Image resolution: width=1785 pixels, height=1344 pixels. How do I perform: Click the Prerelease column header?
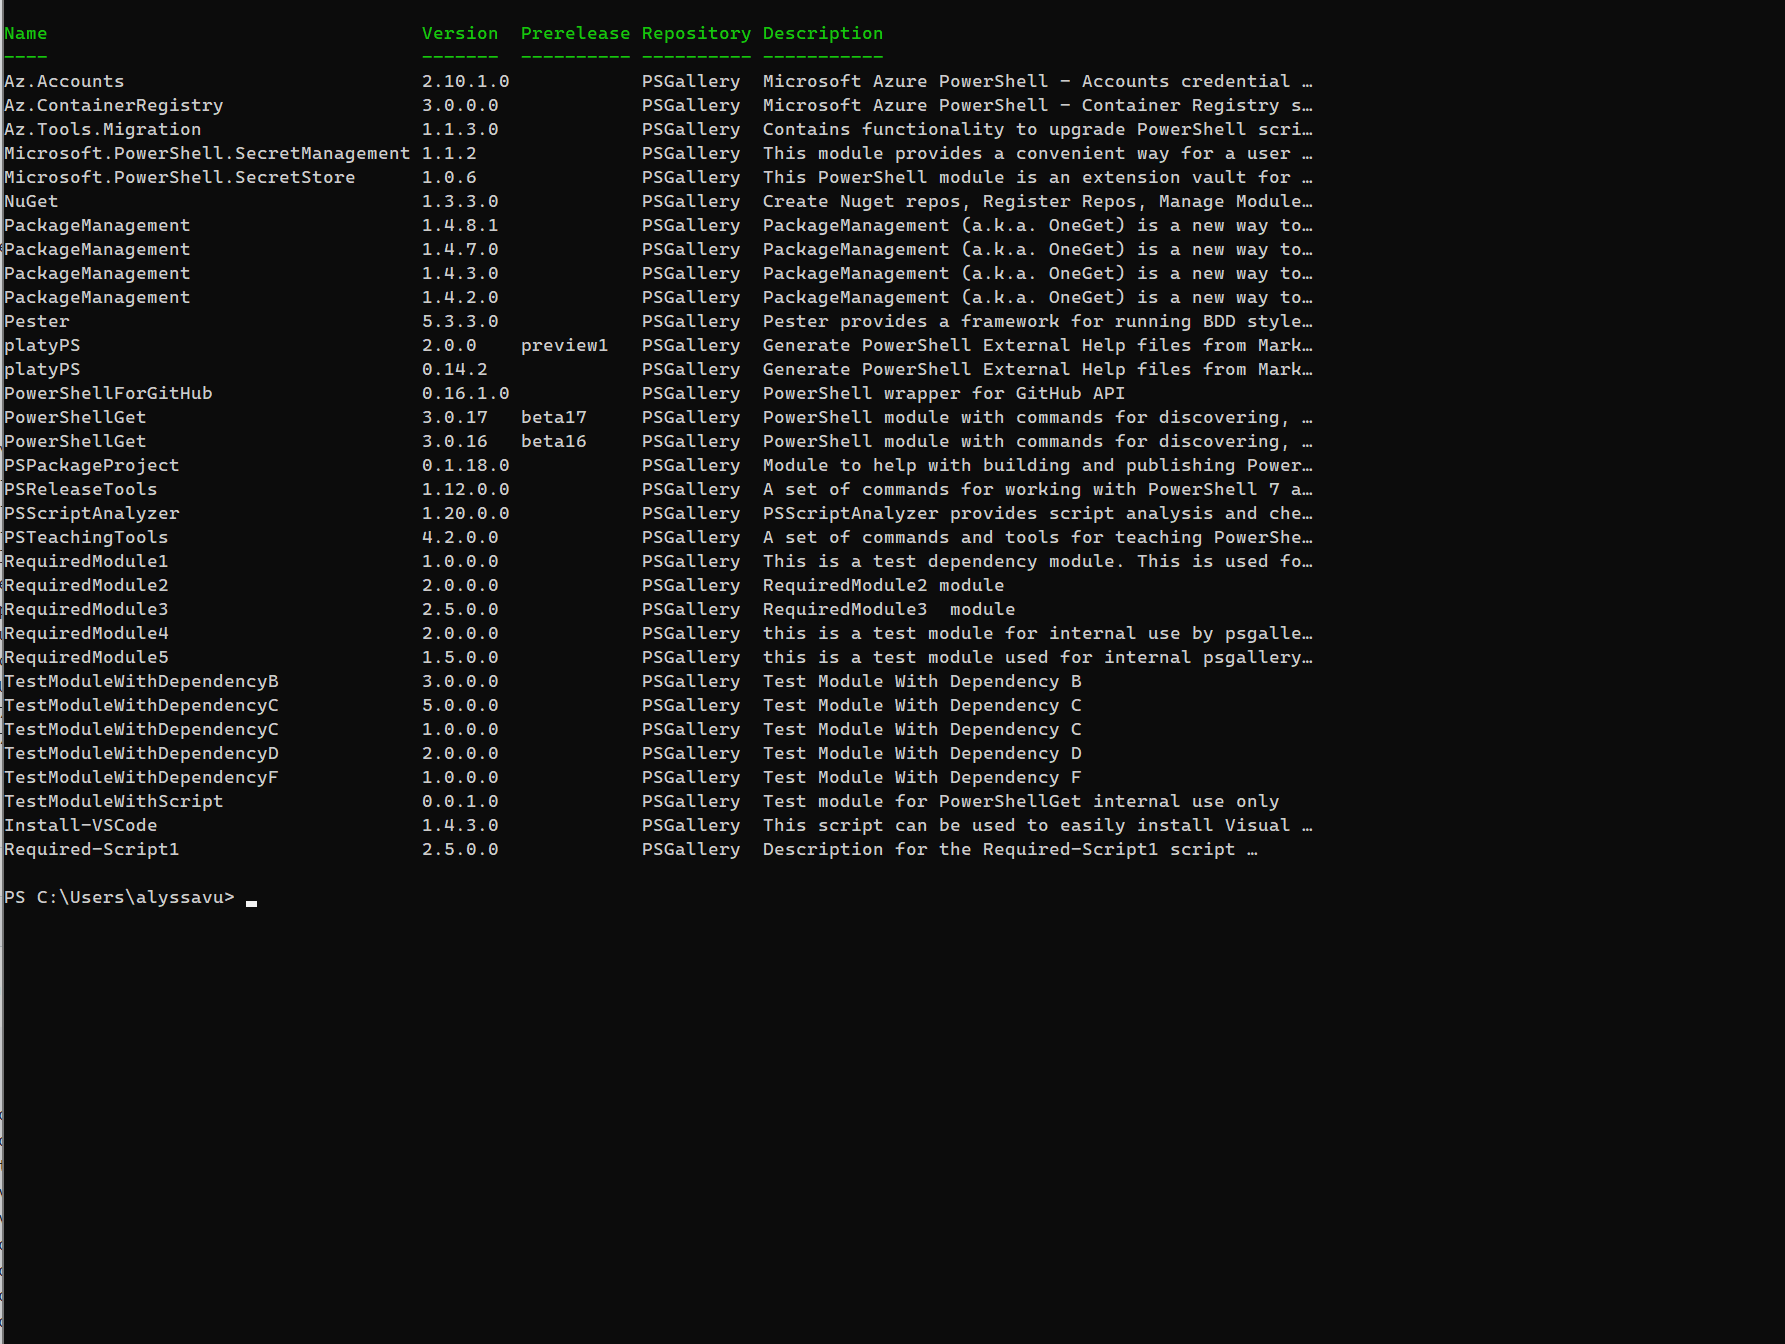[x=575, y=33]
